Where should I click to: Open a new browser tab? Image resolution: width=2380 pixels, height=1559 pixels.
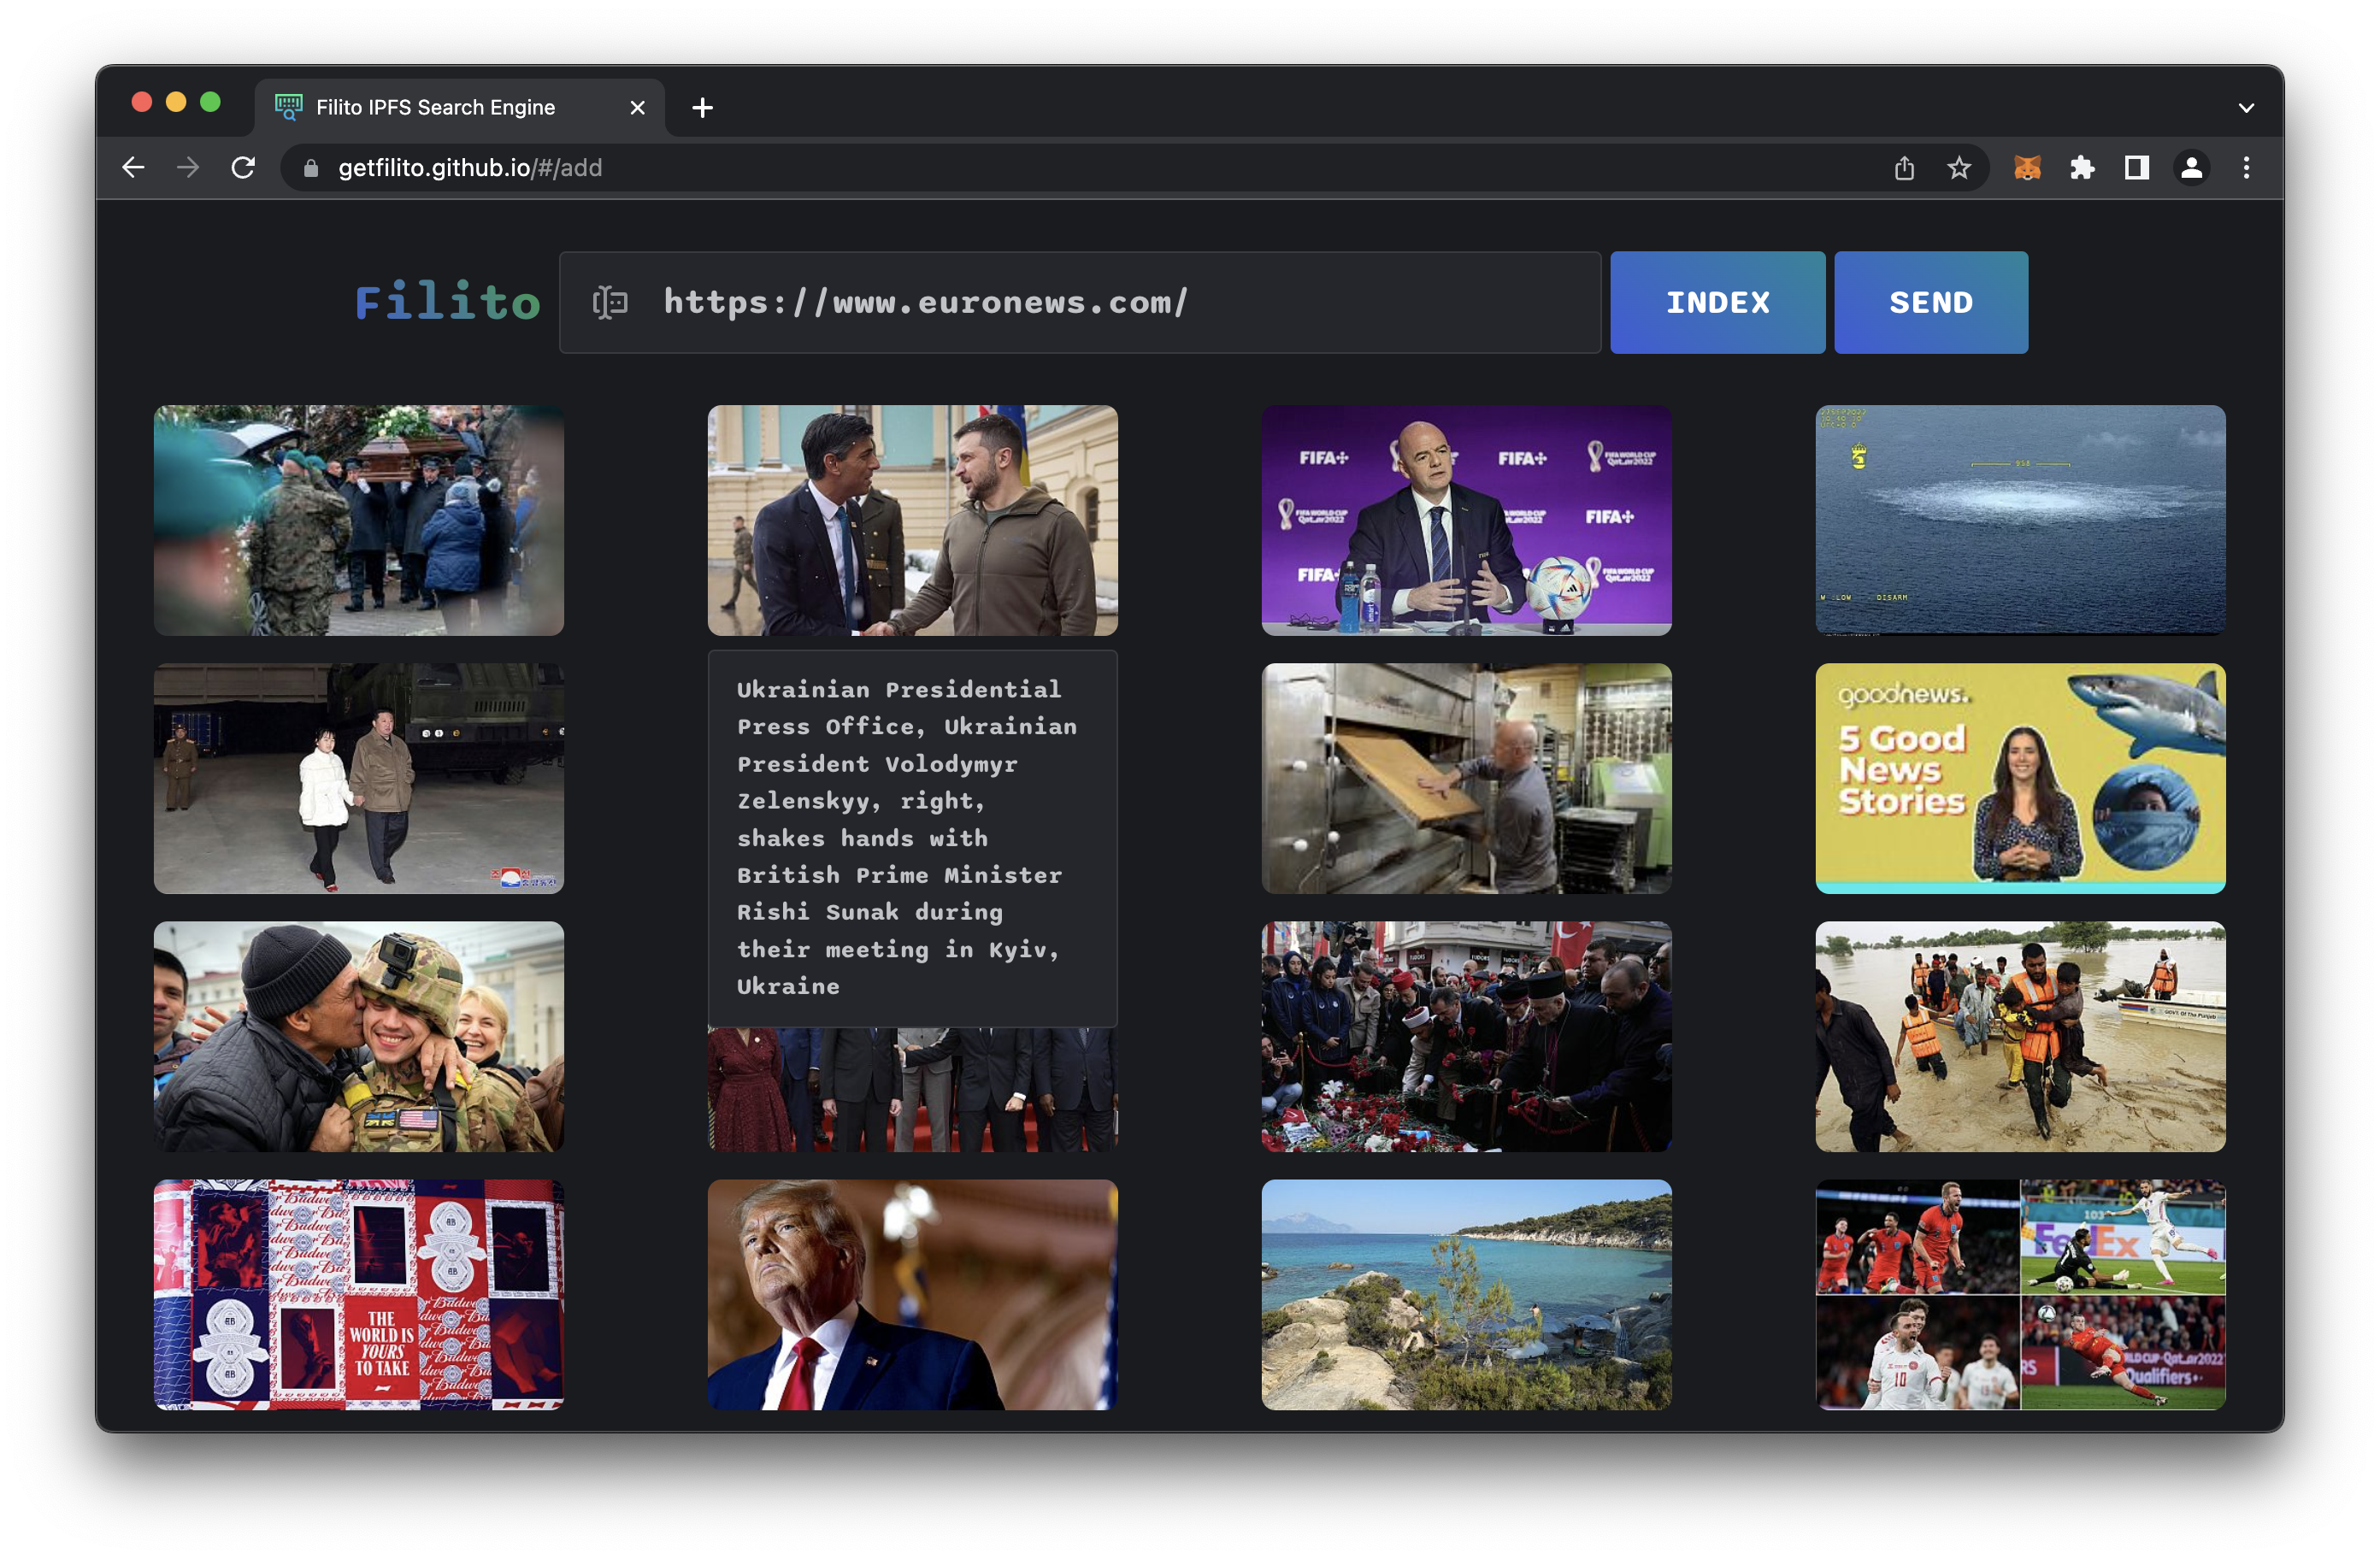(702, 107)
